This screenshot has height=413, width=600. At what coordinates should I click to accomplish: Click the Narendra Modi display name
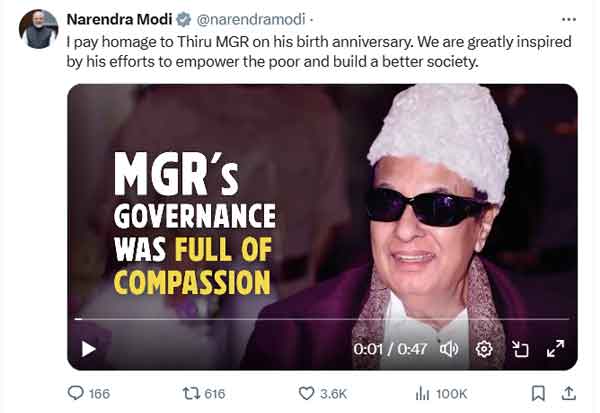pos(116,19)
